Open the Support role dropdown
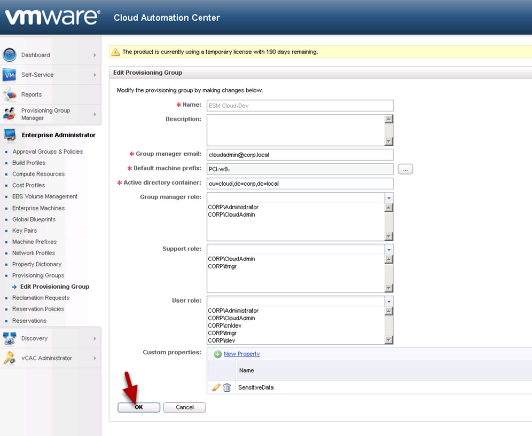This screenshot has width=532, height=436. 389,250
